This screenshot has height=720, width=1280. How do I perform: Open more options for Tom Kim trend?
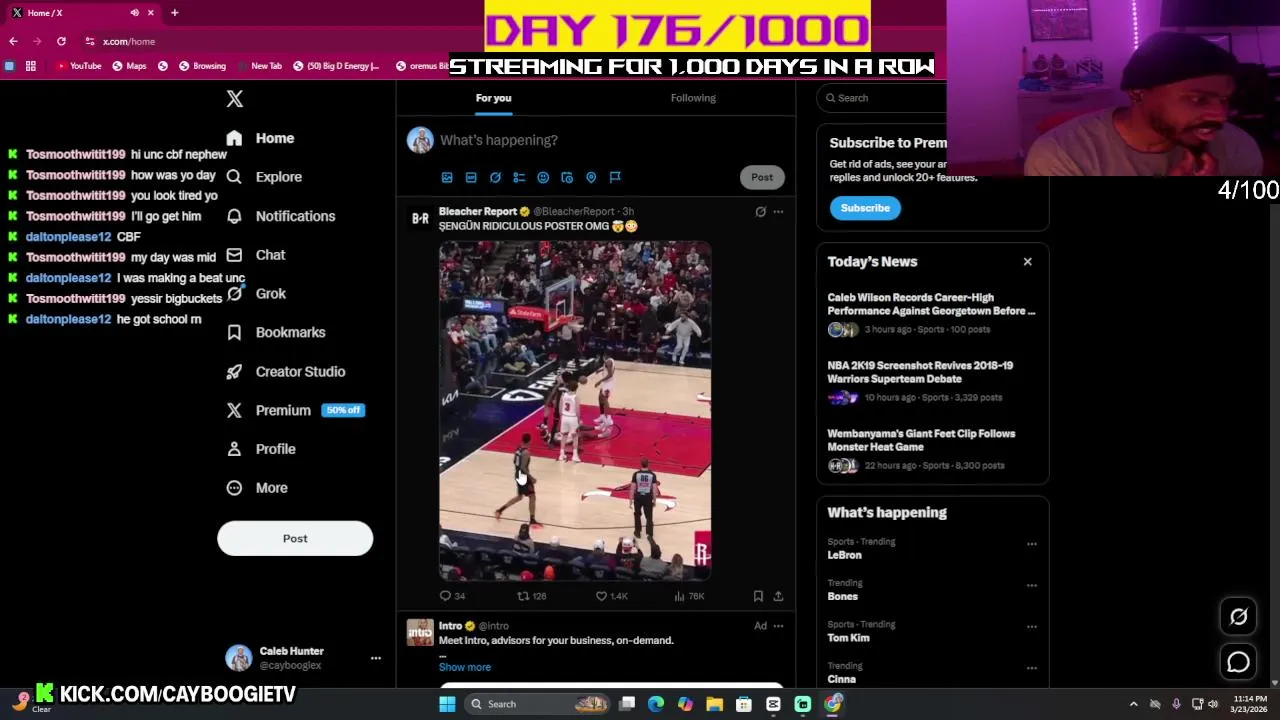click(x=1031, y=627)
